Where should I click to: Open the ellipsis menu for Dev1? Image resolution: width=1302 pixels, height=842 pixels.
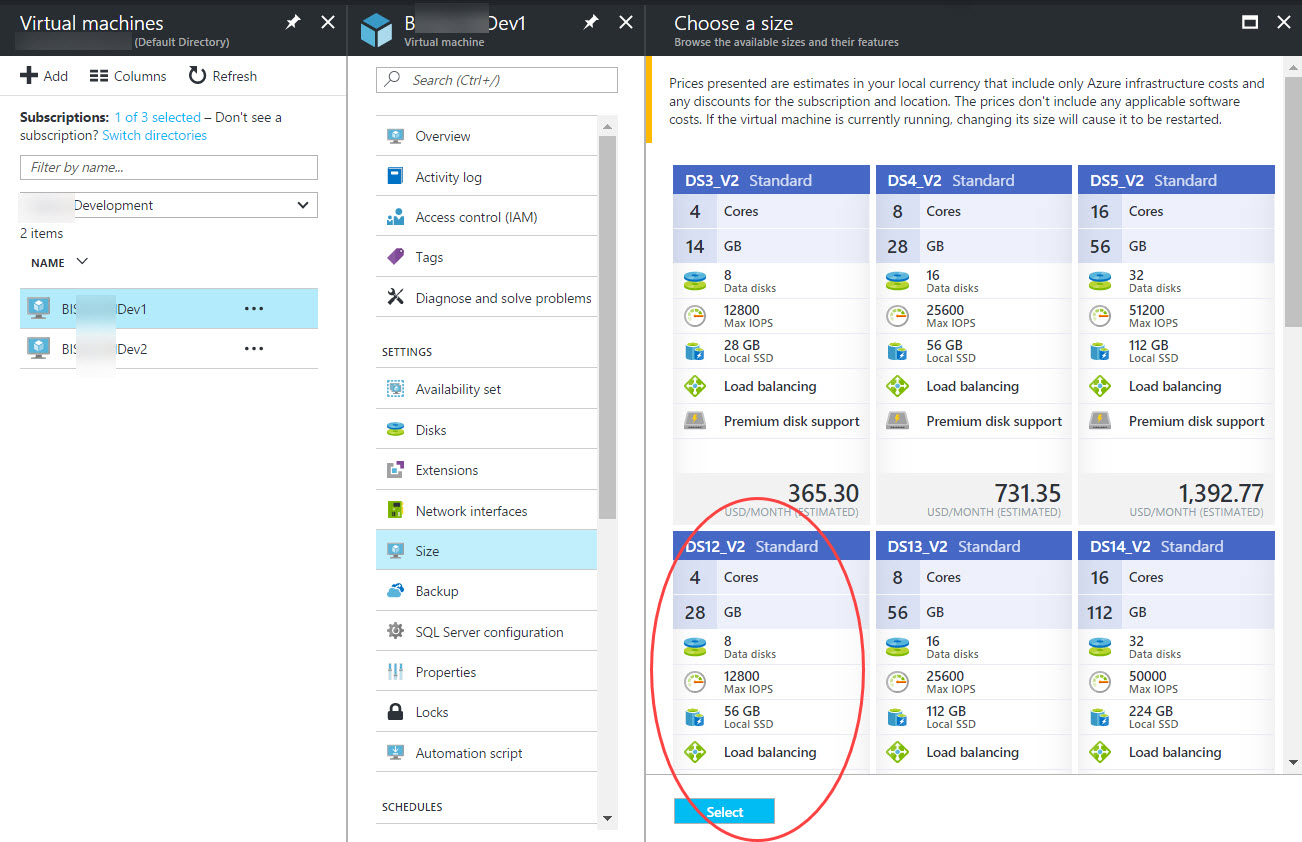coord(254,309)
